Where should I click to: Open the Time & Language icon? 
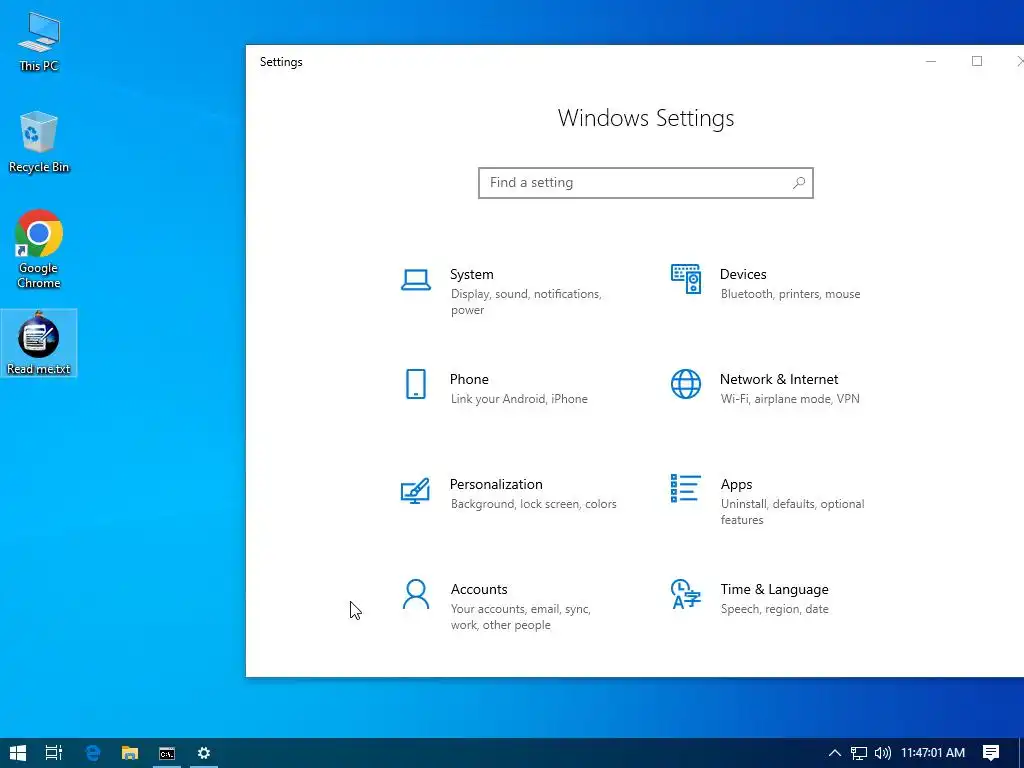tap(686, 594)
